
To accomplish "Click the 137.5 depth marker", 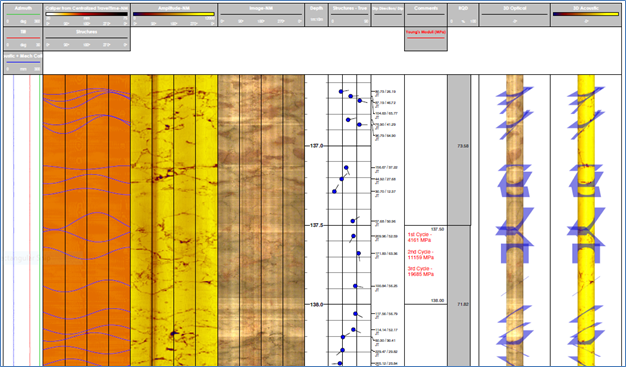I will coord(317,225).
